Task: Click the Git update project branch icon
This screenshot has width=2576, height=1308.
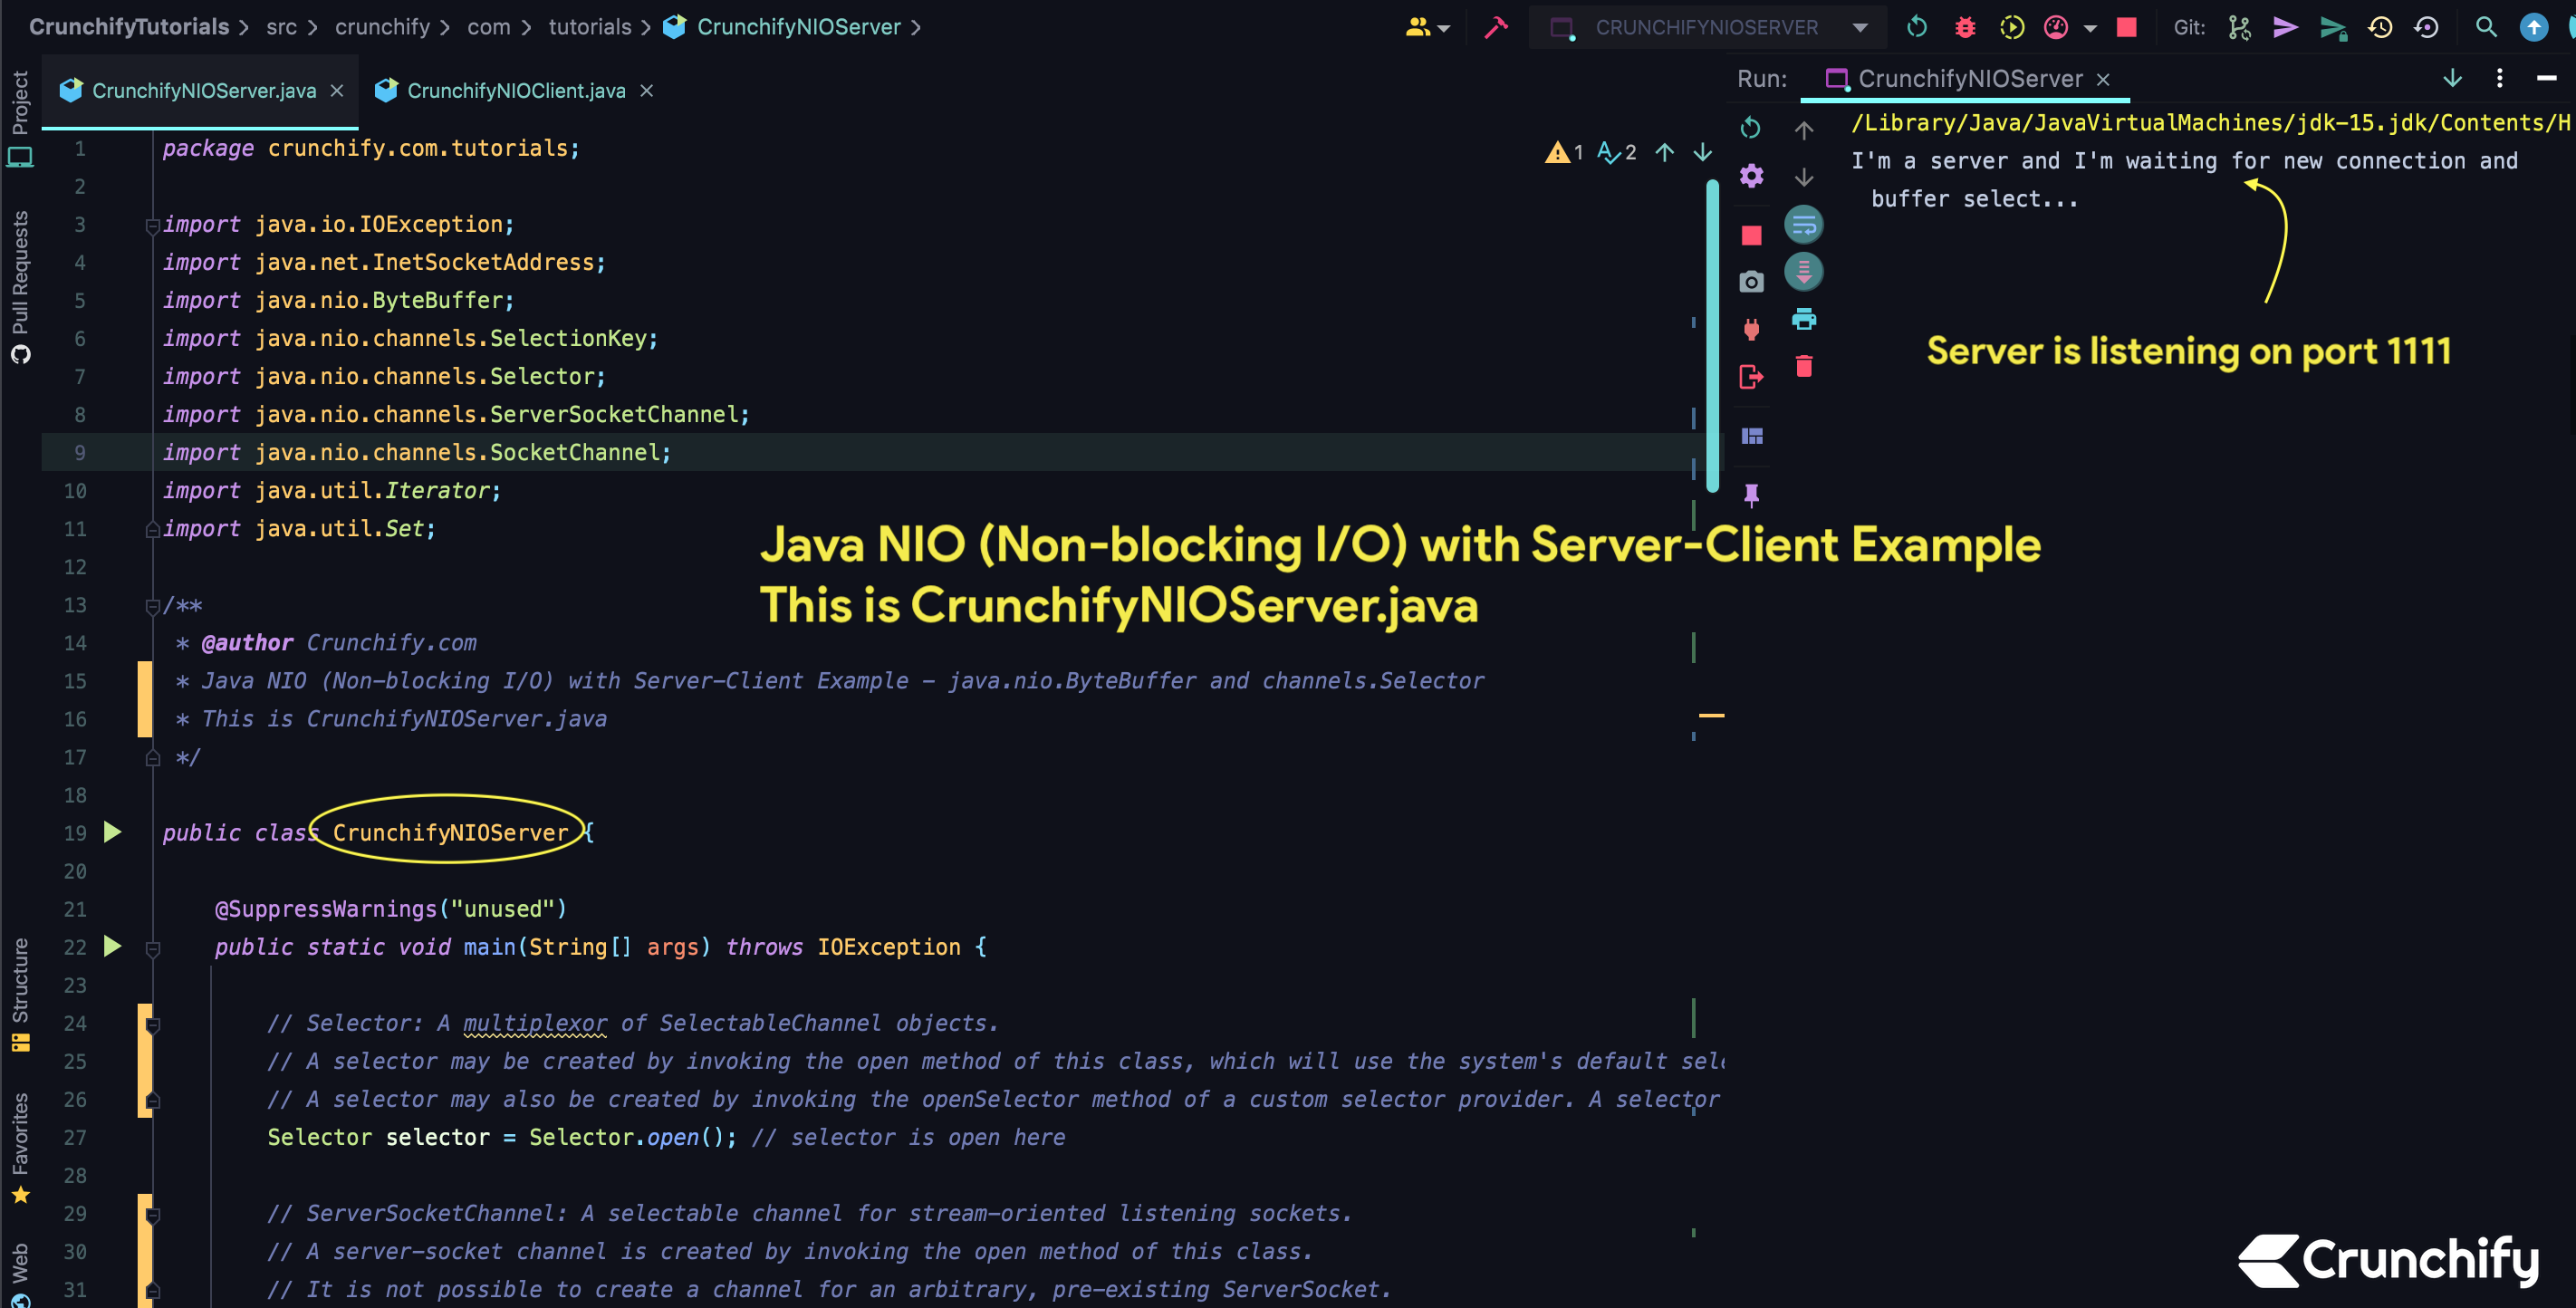Action: 2239,27
